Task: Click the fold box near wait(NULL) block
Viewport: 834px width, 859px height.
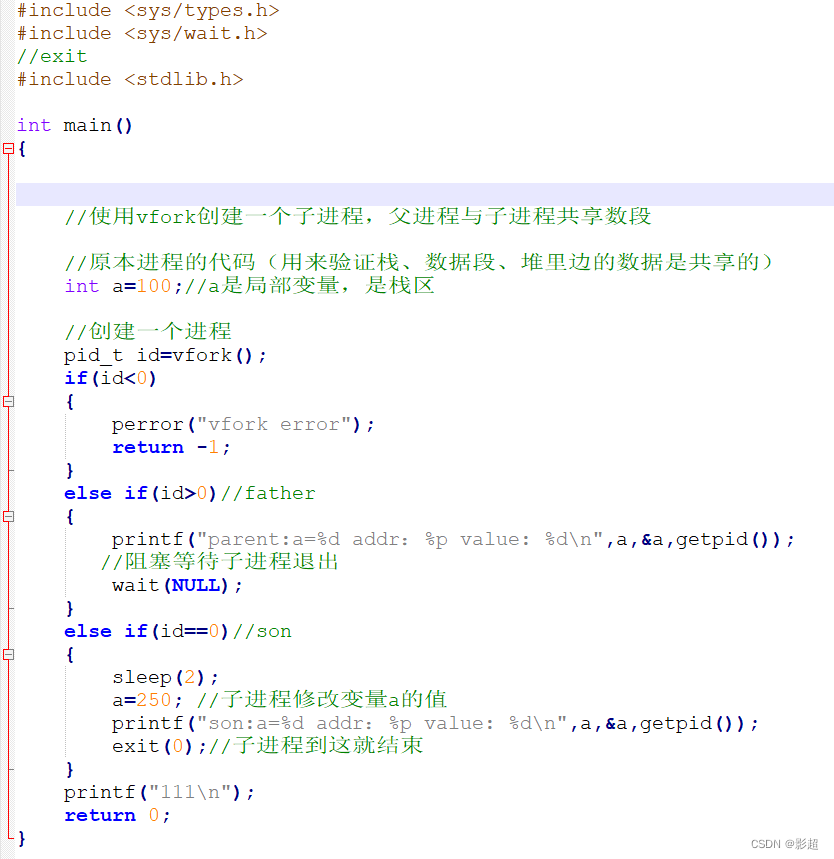Action: point(8,516)
